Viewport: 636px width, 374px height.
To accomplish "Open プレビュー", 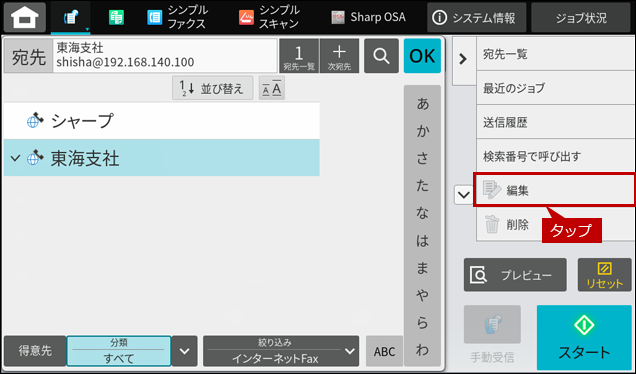I will pyautogui.click(x=515, y=275).
